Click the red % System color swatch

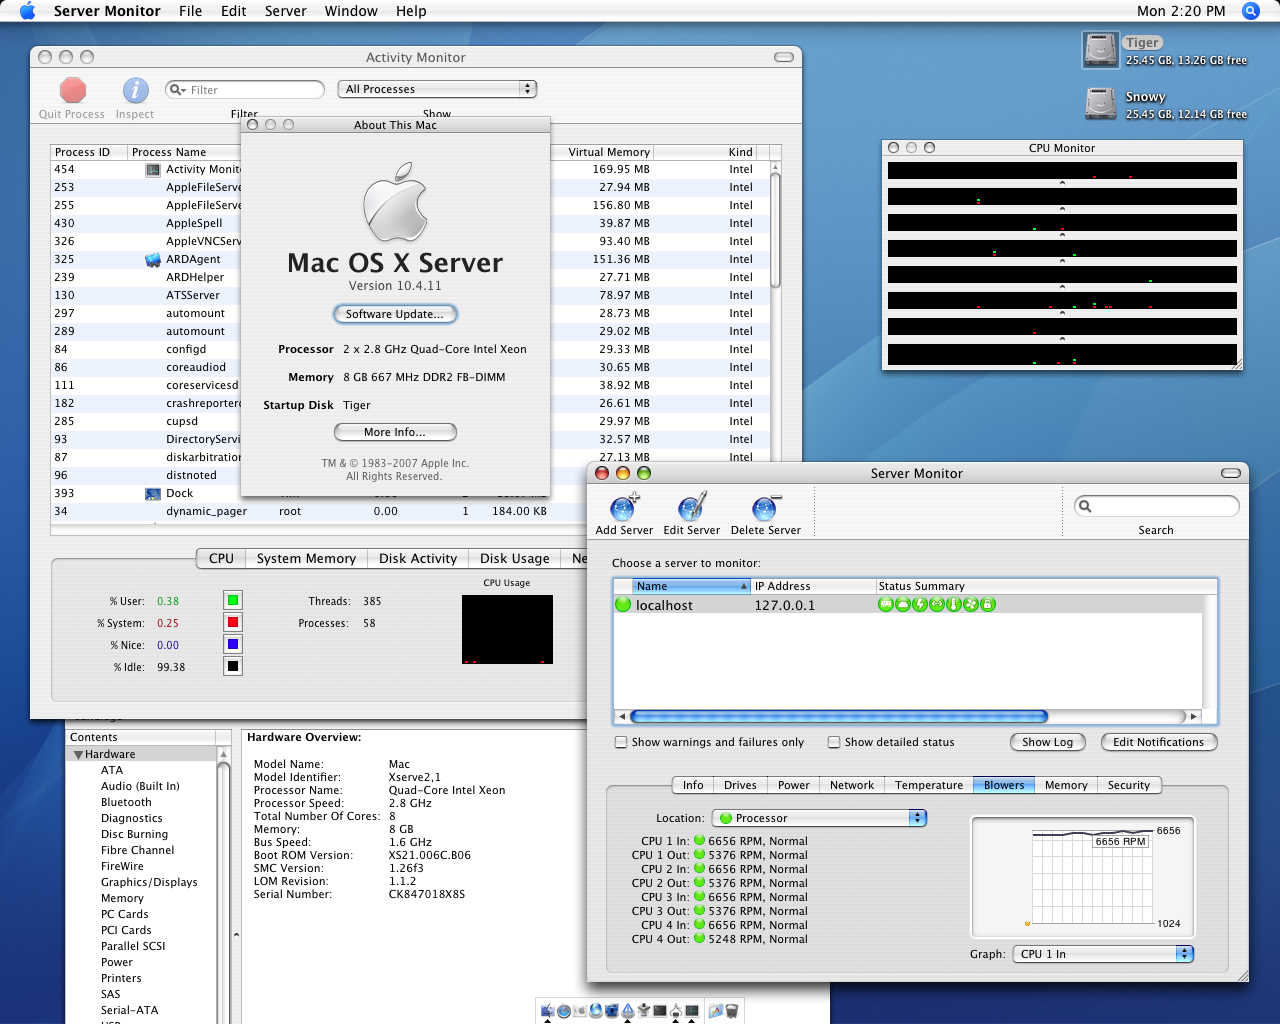[233, 622]
